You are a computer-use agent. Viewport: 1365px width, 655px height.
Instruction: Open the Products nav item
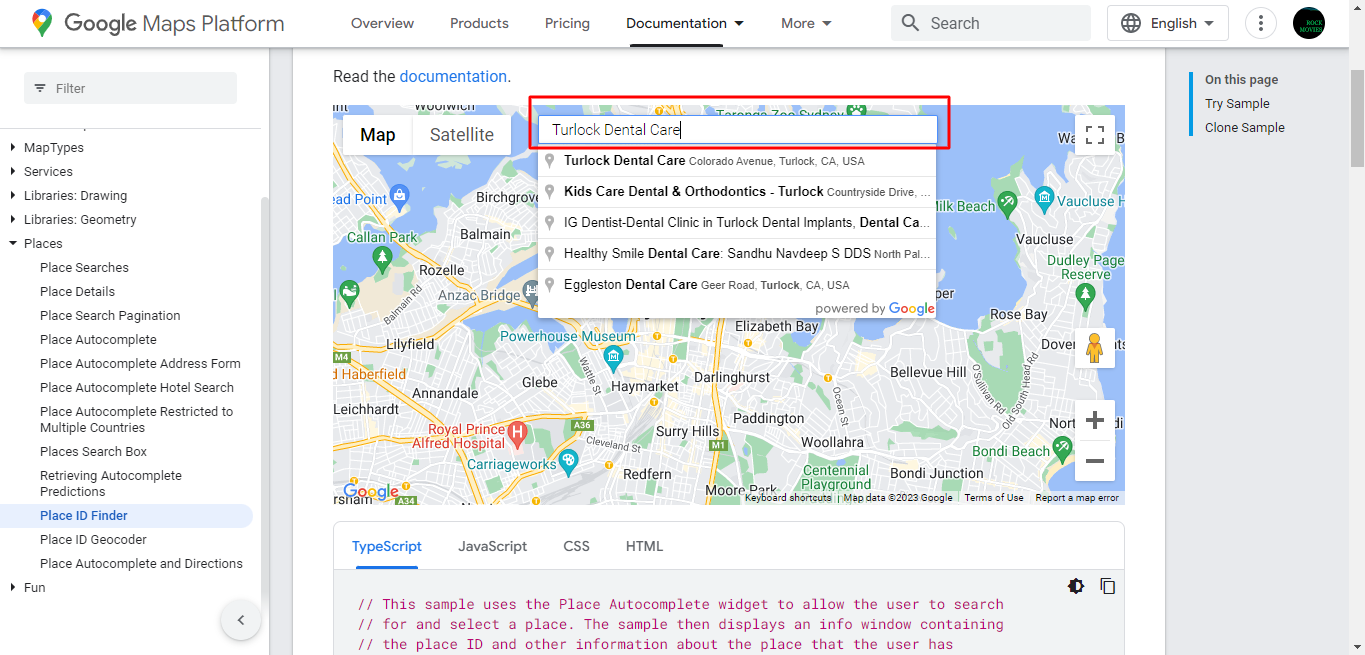(480, 23)
